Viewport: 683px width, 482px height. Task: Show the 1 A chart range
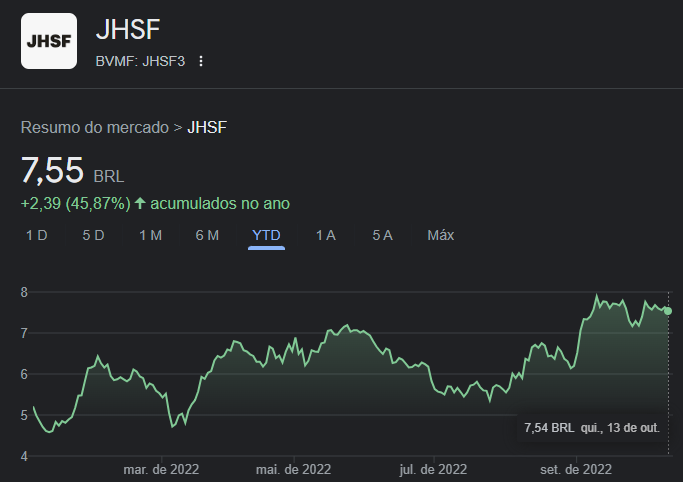click(325, 236)
